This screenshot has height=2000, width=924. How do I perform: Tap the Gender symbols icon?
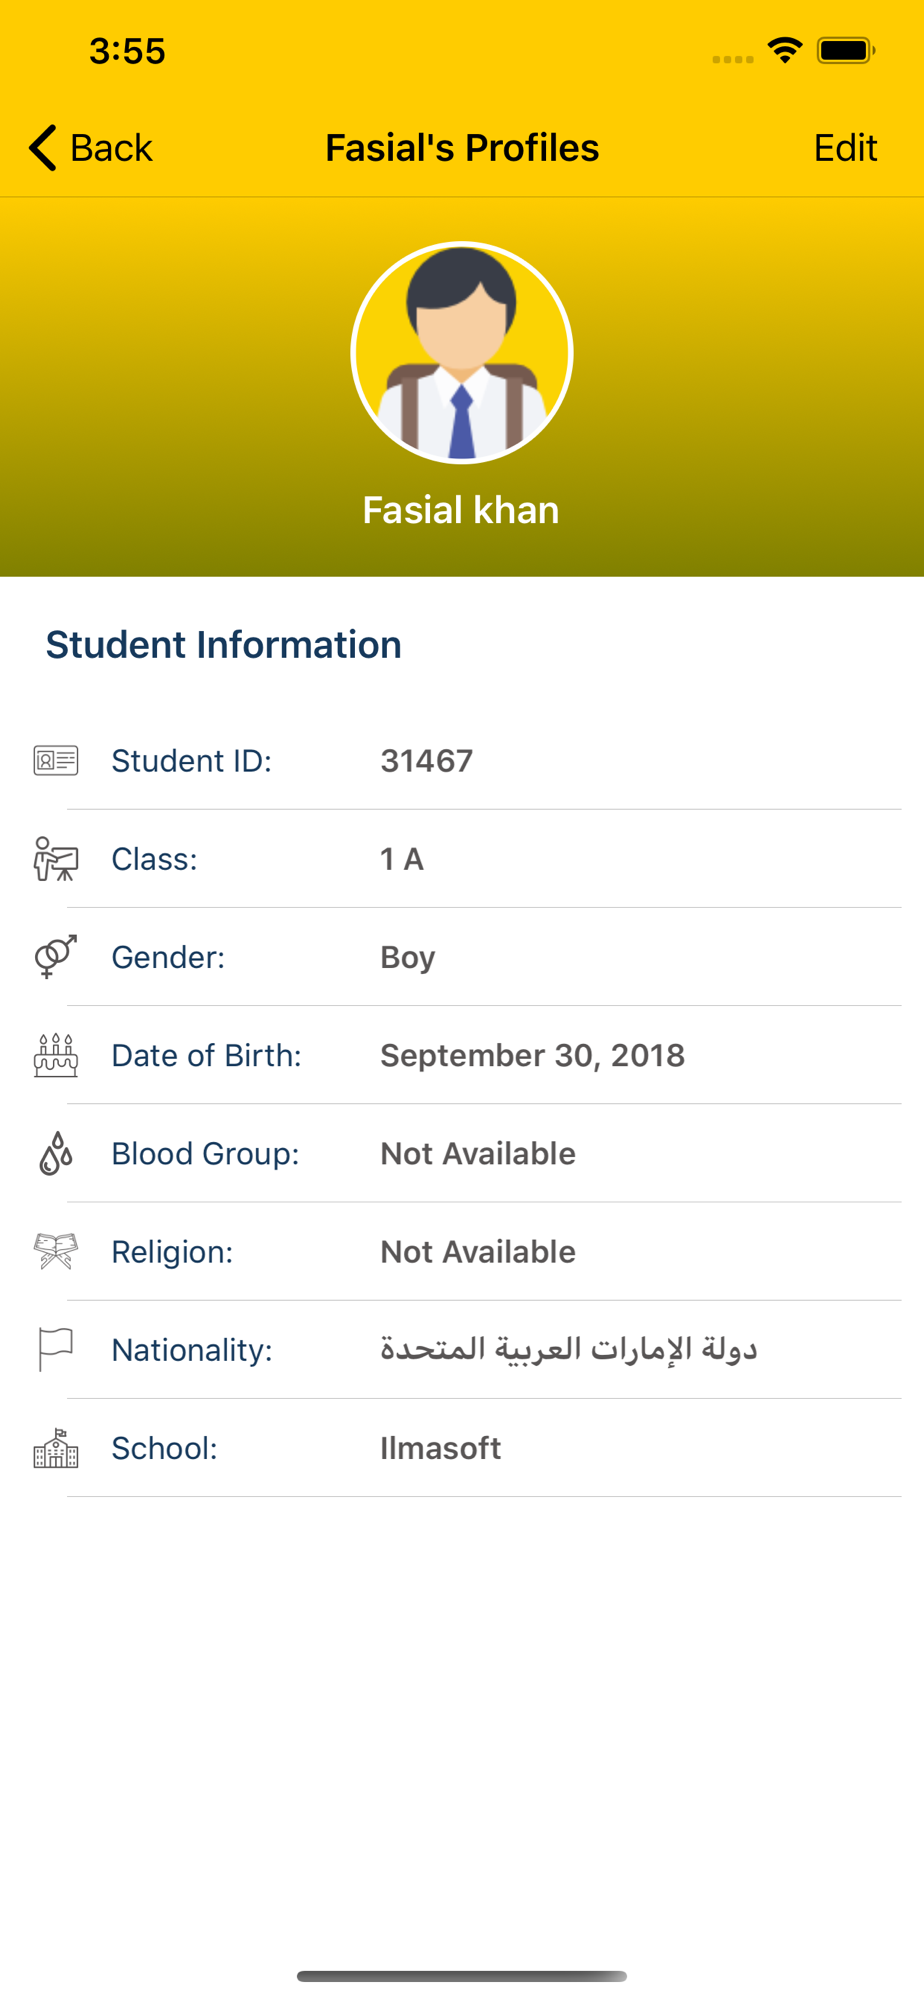56,957
